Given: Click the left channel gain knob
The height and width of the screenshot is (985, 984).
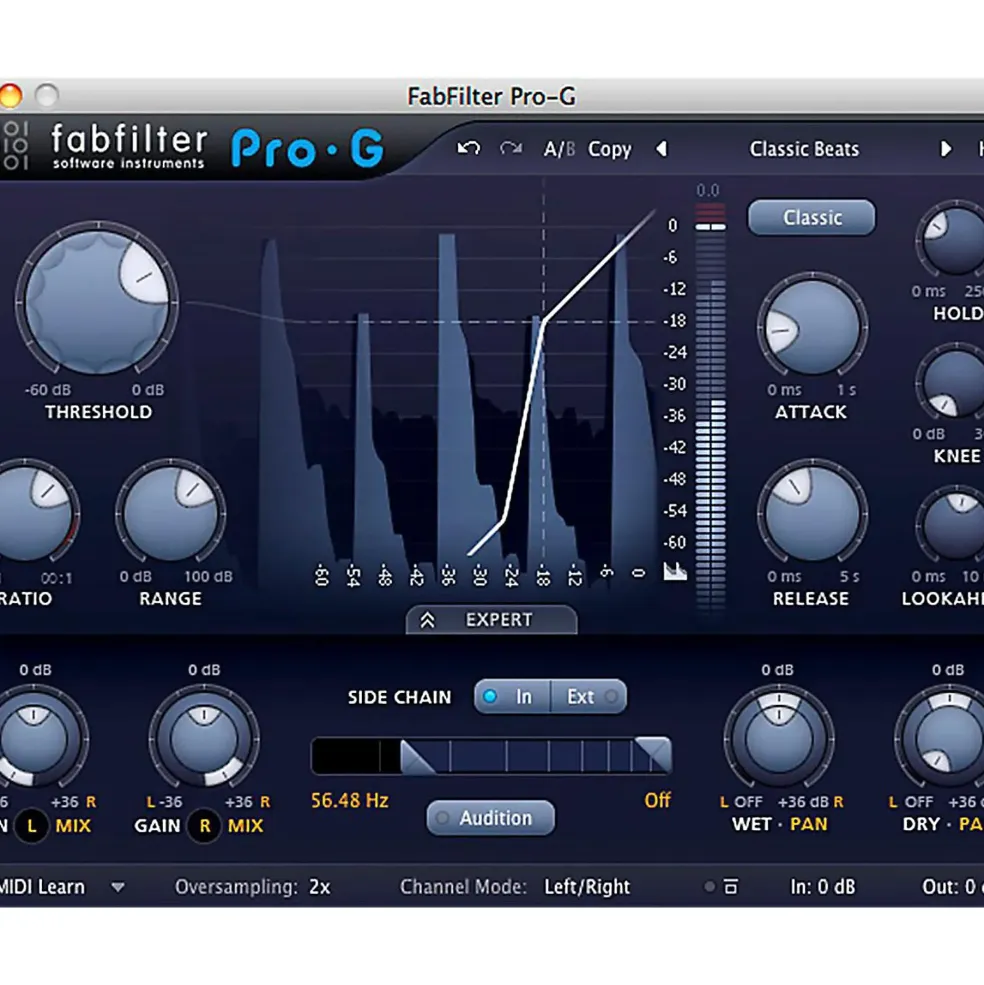Looking at the screenshot, I should click(33, 739).
